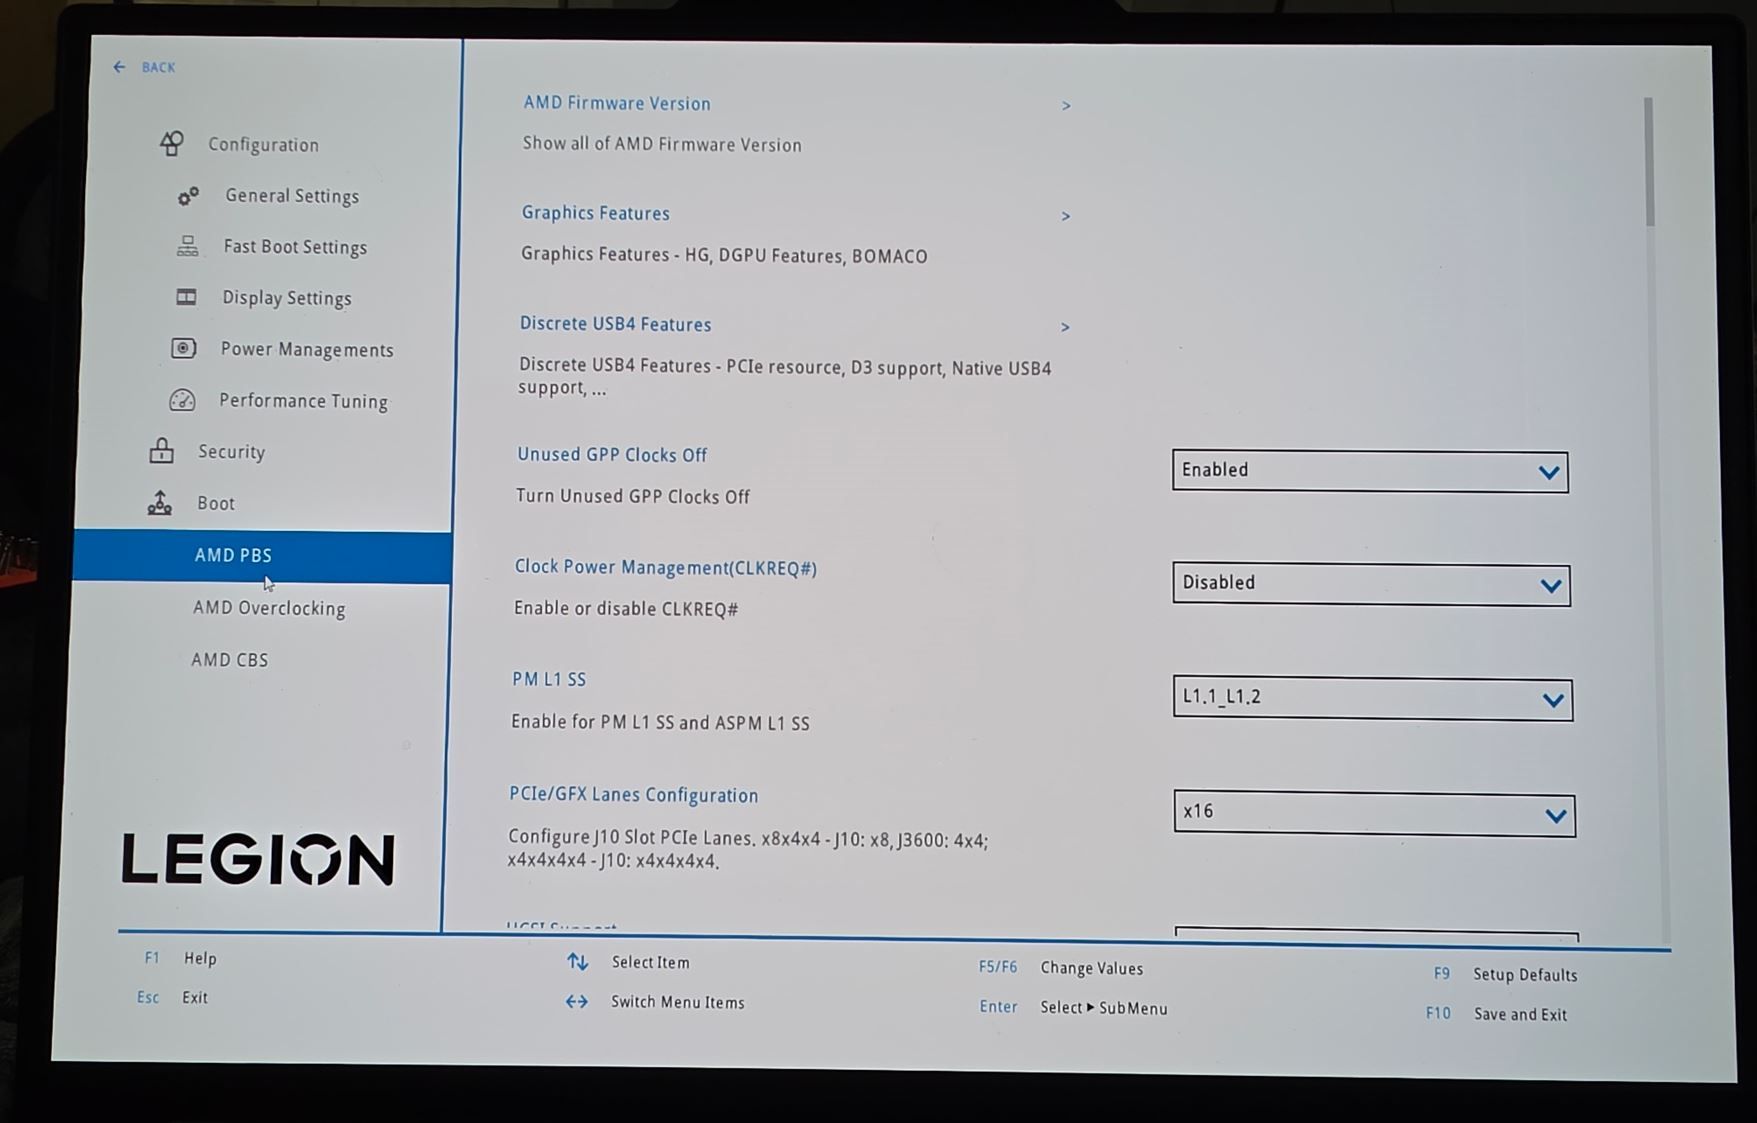Viewport: 1757px width, 1123px height.
Task: Click the General Settings gears icon
Action: (x=188, y=196)
